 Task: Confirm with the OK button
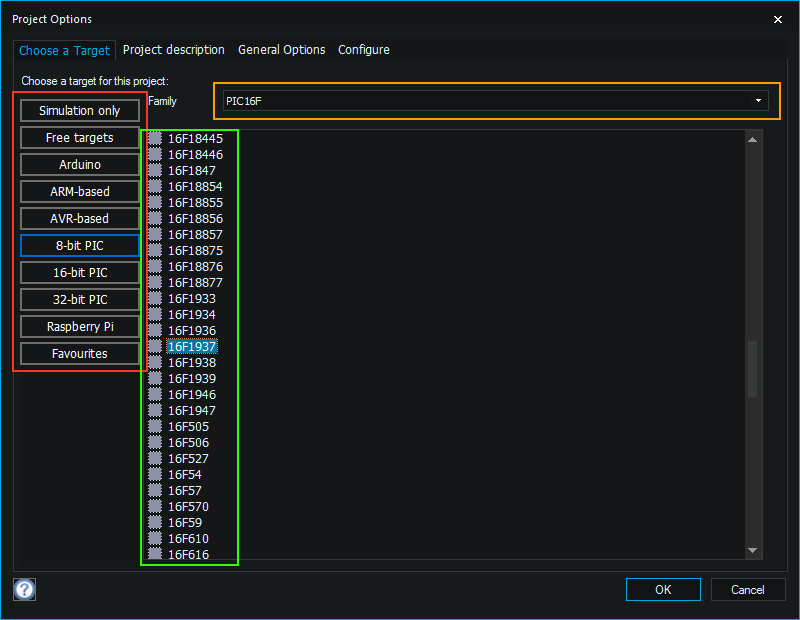(x=663, y=589)
